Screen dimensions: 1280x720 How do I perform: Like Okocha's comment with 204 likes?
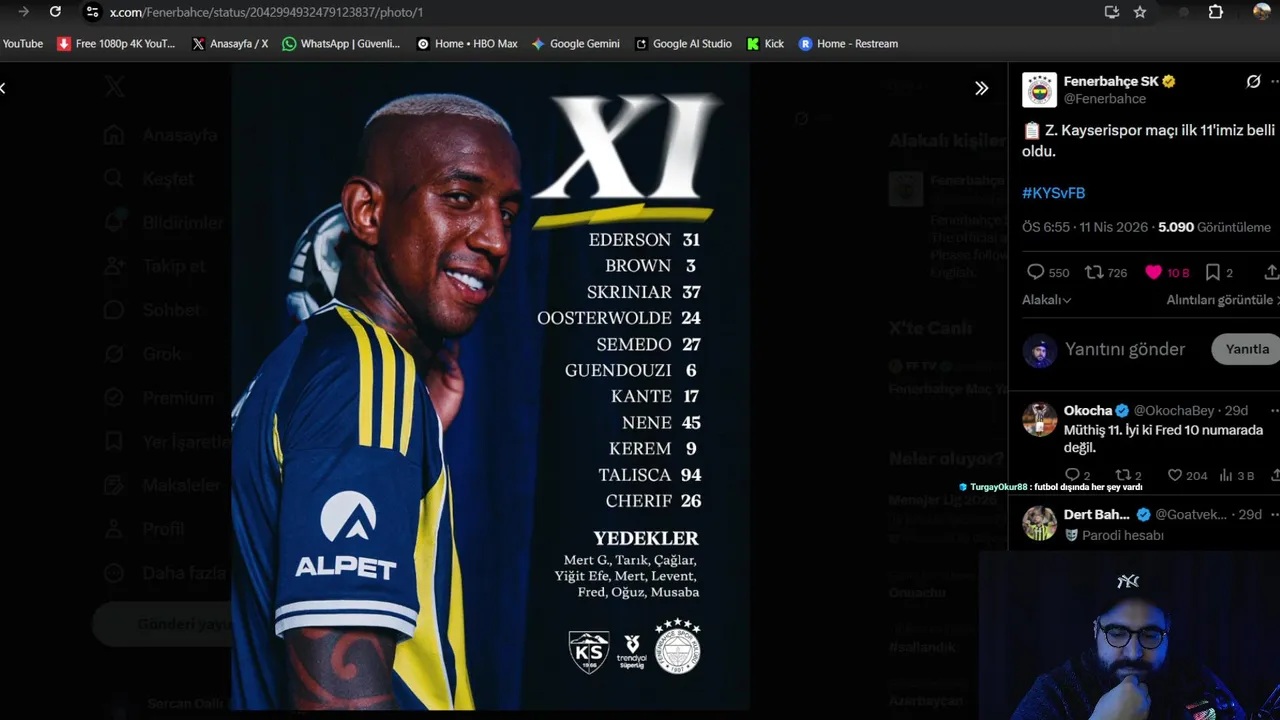1188,476
